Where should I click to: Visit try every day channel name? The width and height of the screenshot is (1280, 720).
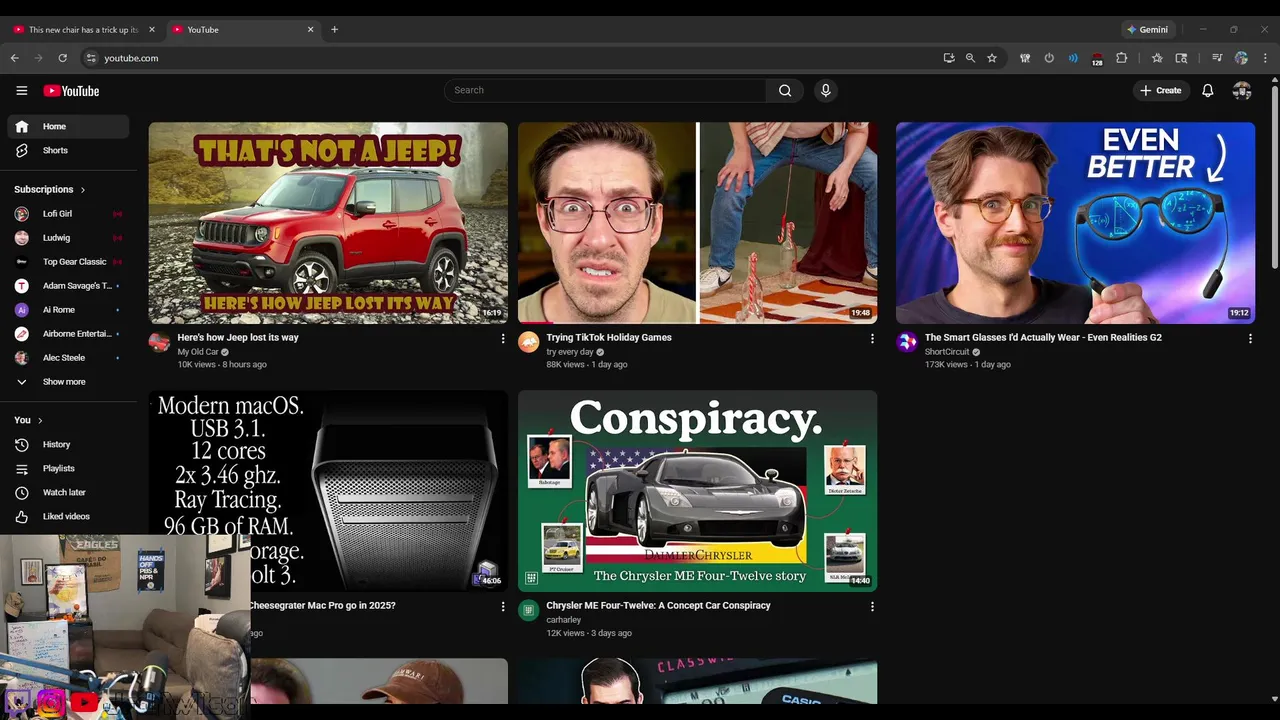pos(570,352)
